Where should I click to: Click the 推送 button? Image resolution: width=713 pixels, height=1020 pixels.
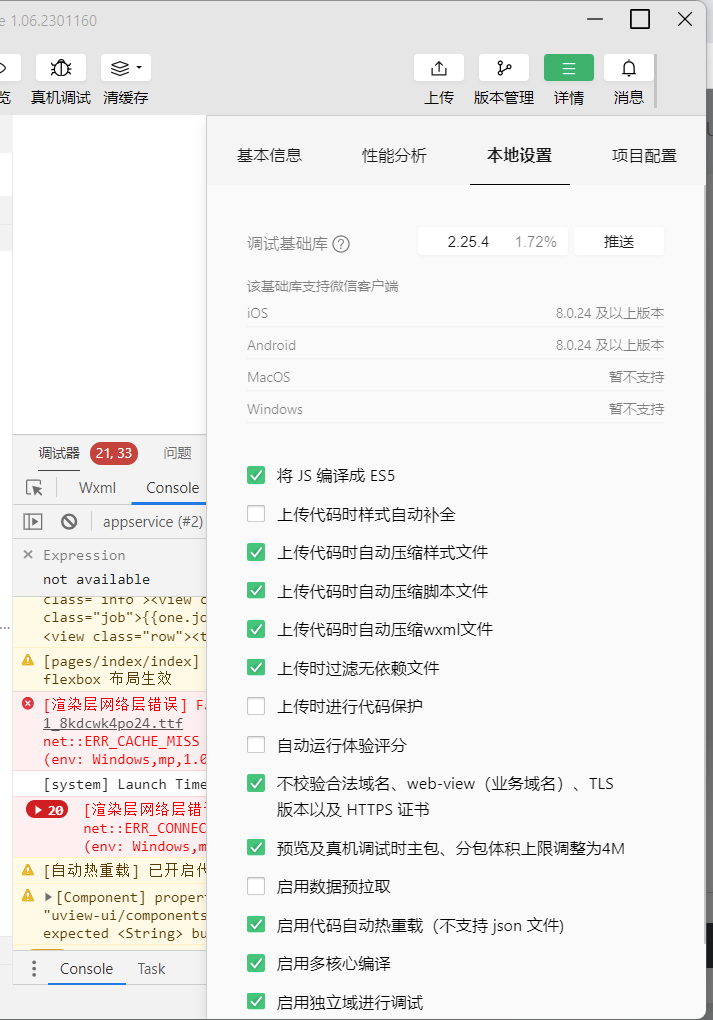pos(619,241)
